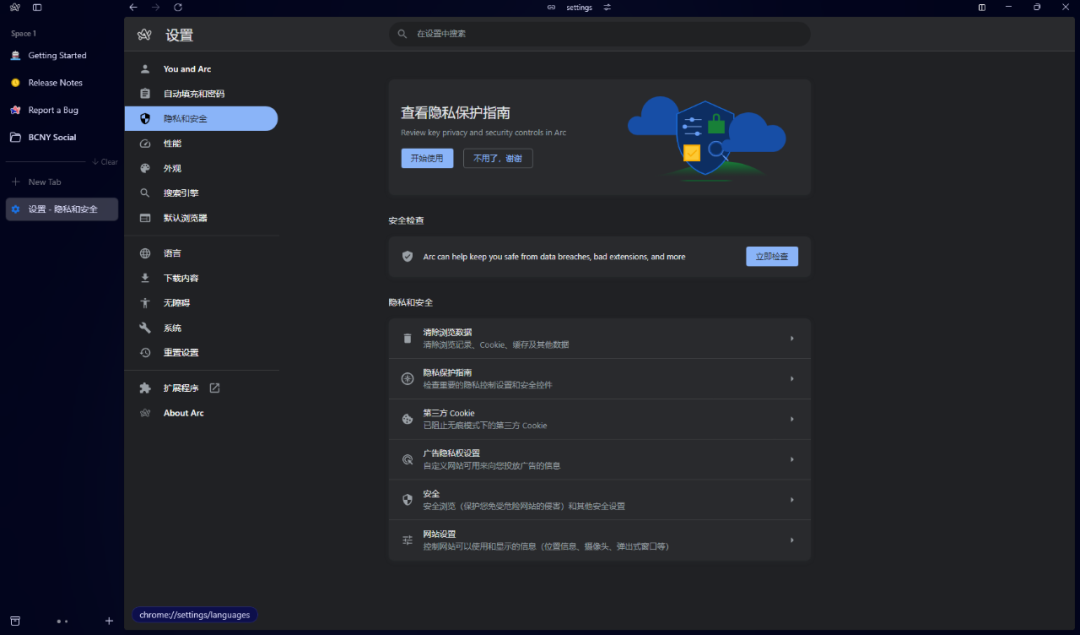The height and width of the screenshot is (635, 1080).
Task: Open 系统 settings section
Action: [201, 328]
